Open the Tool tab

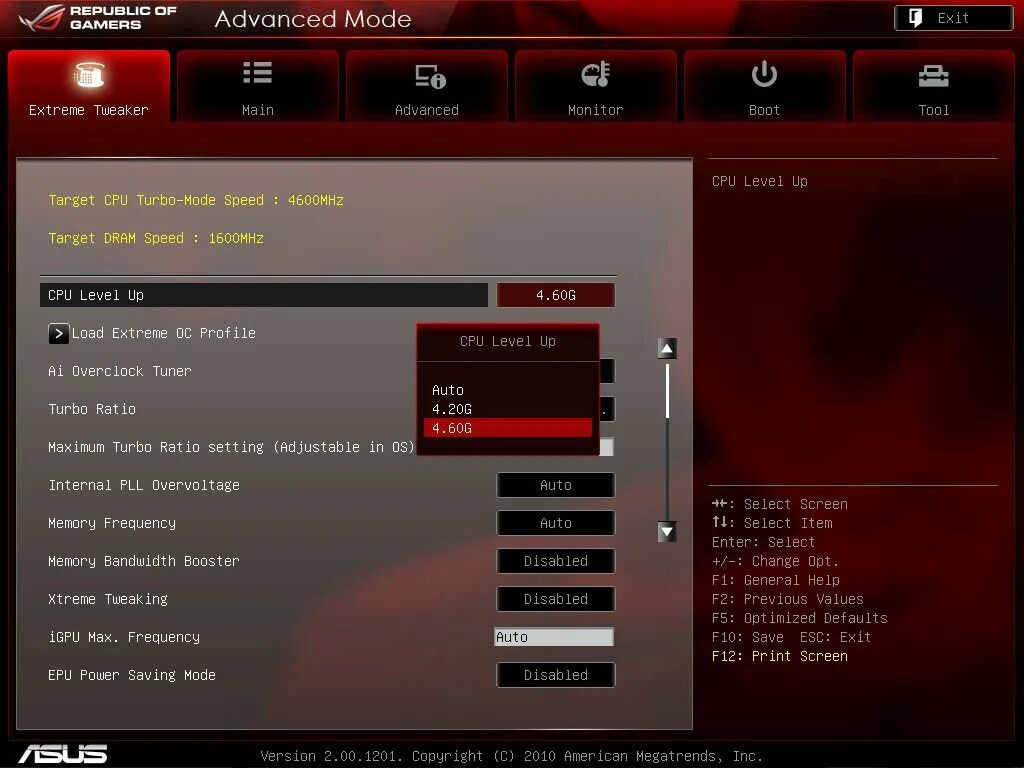click(x=933, y=86)
